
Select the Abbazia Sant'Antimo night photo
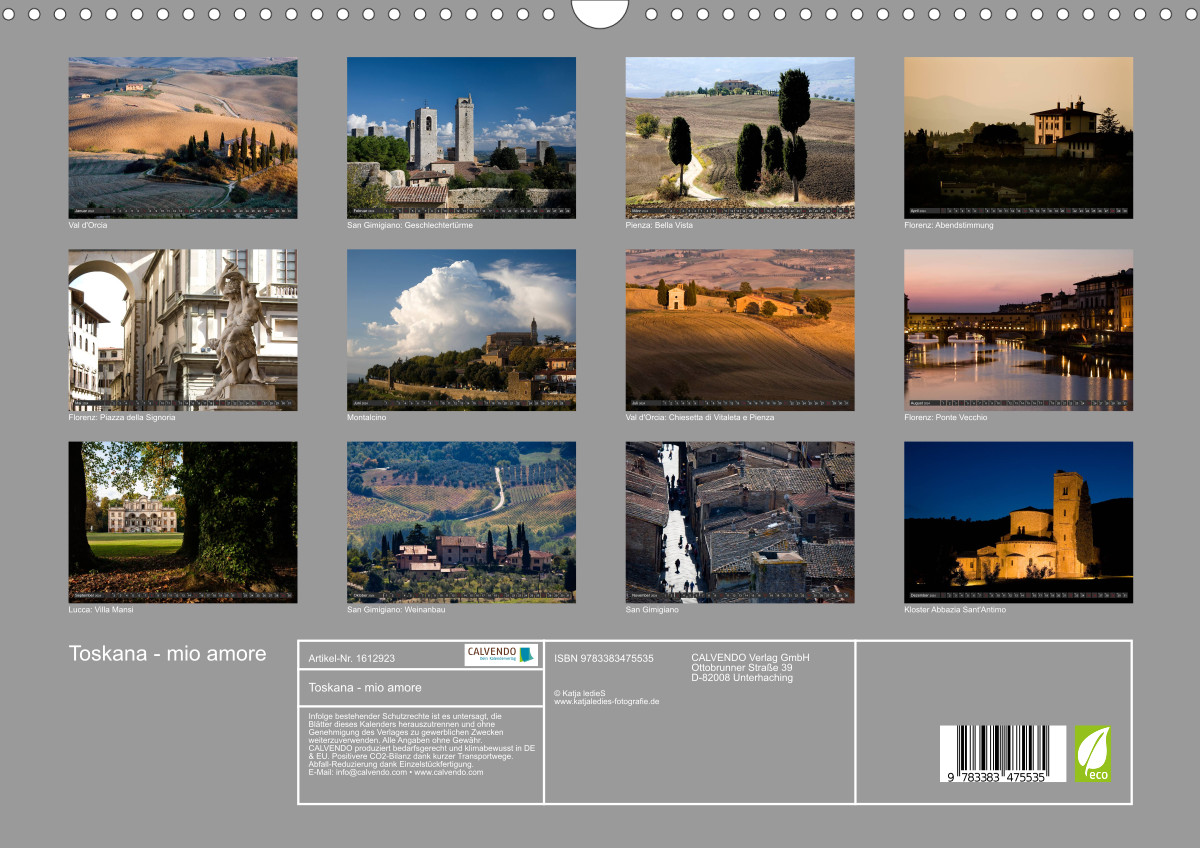click(1018, 522)
